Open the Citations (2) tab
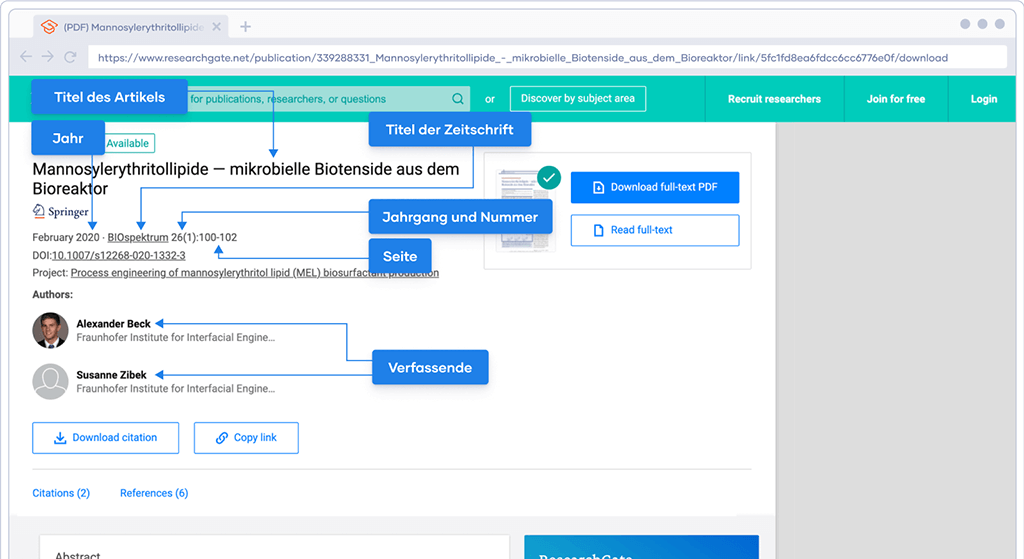The width and height of the screenshot is (1024, 559). tap(61, 493)
